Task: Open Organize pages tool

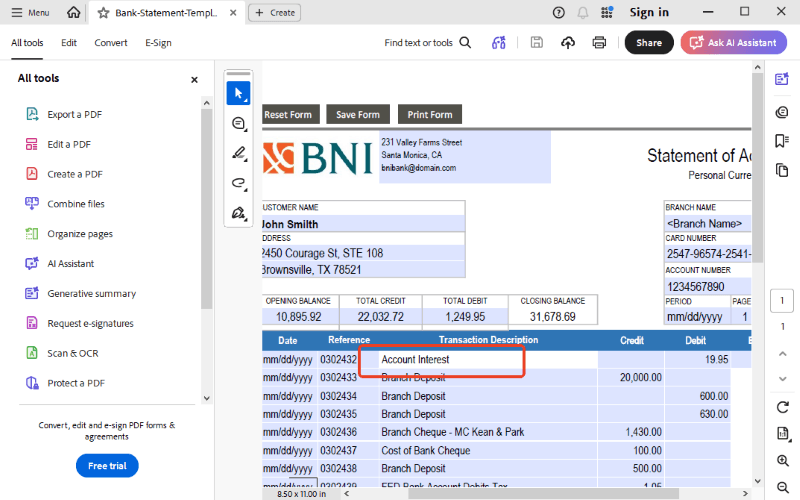Action: 69,234
